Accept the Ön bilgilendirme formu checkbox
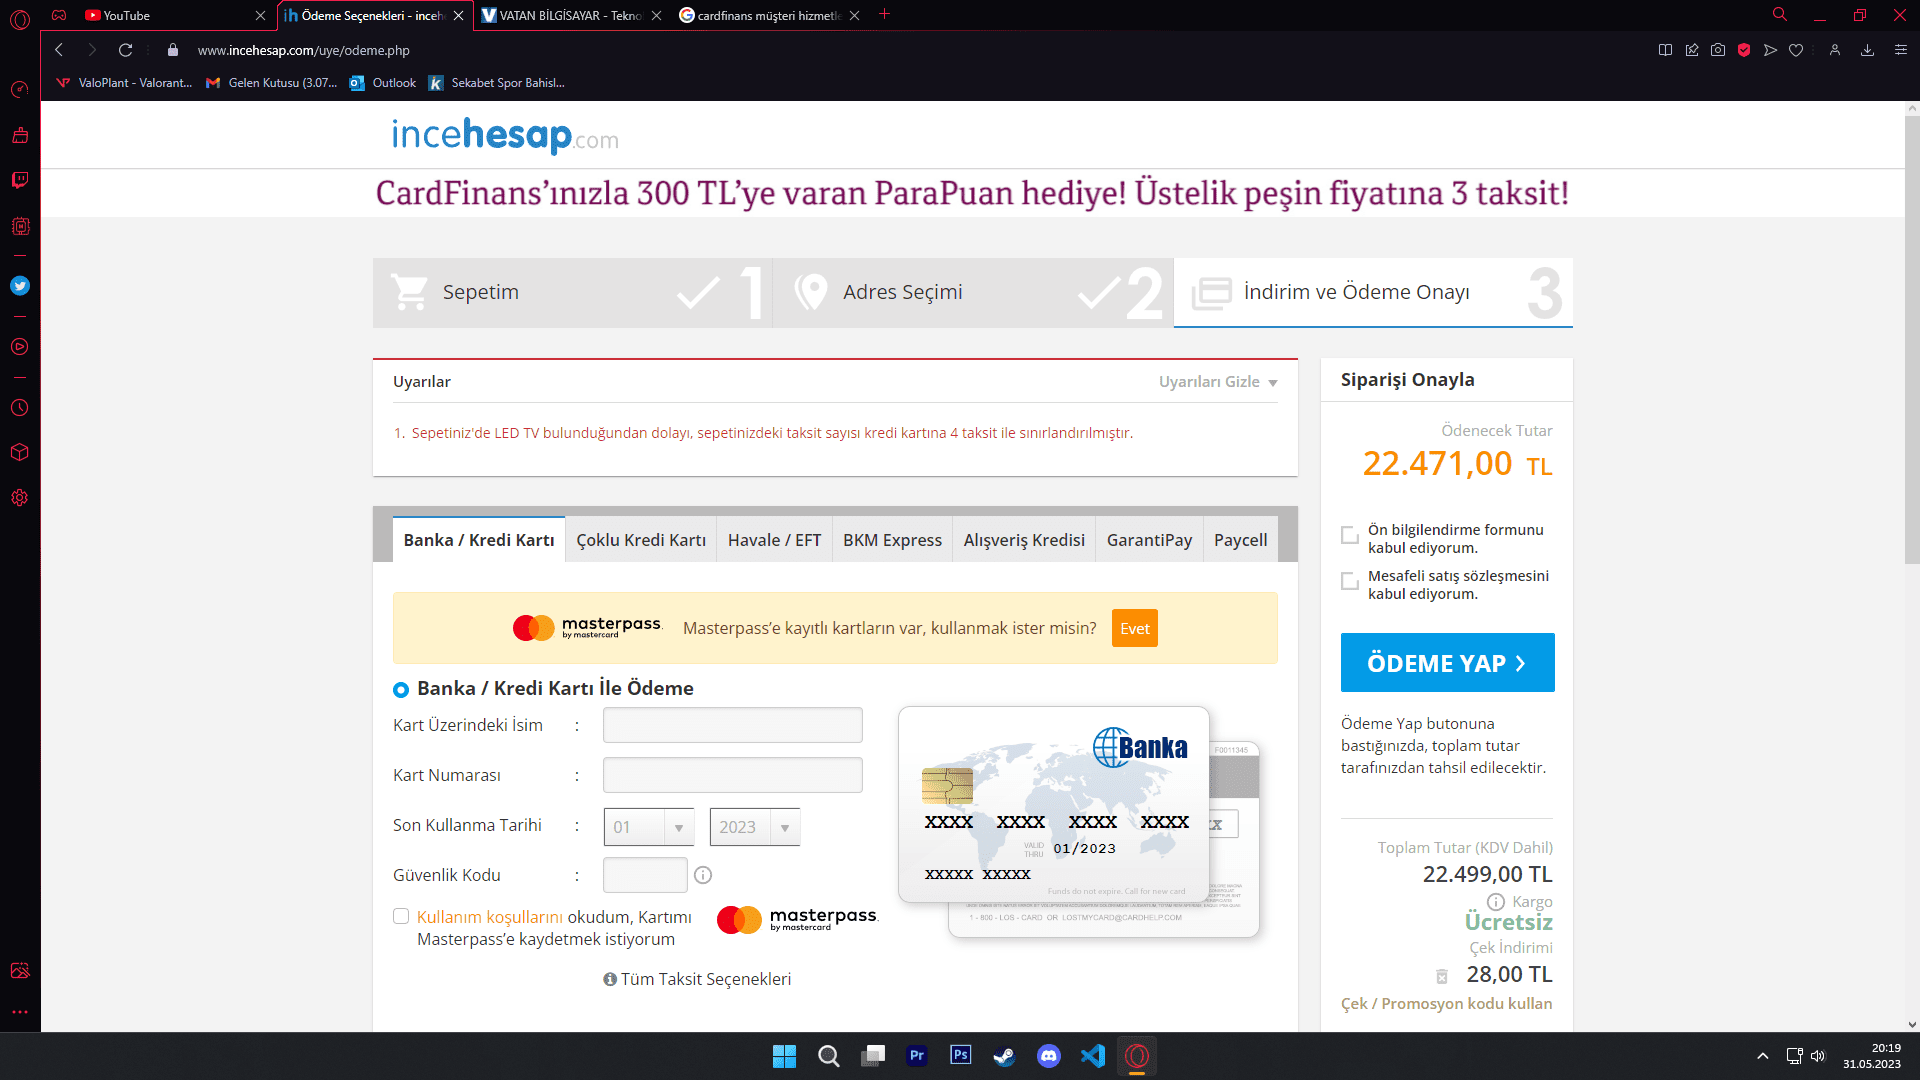 [1350, 535]
